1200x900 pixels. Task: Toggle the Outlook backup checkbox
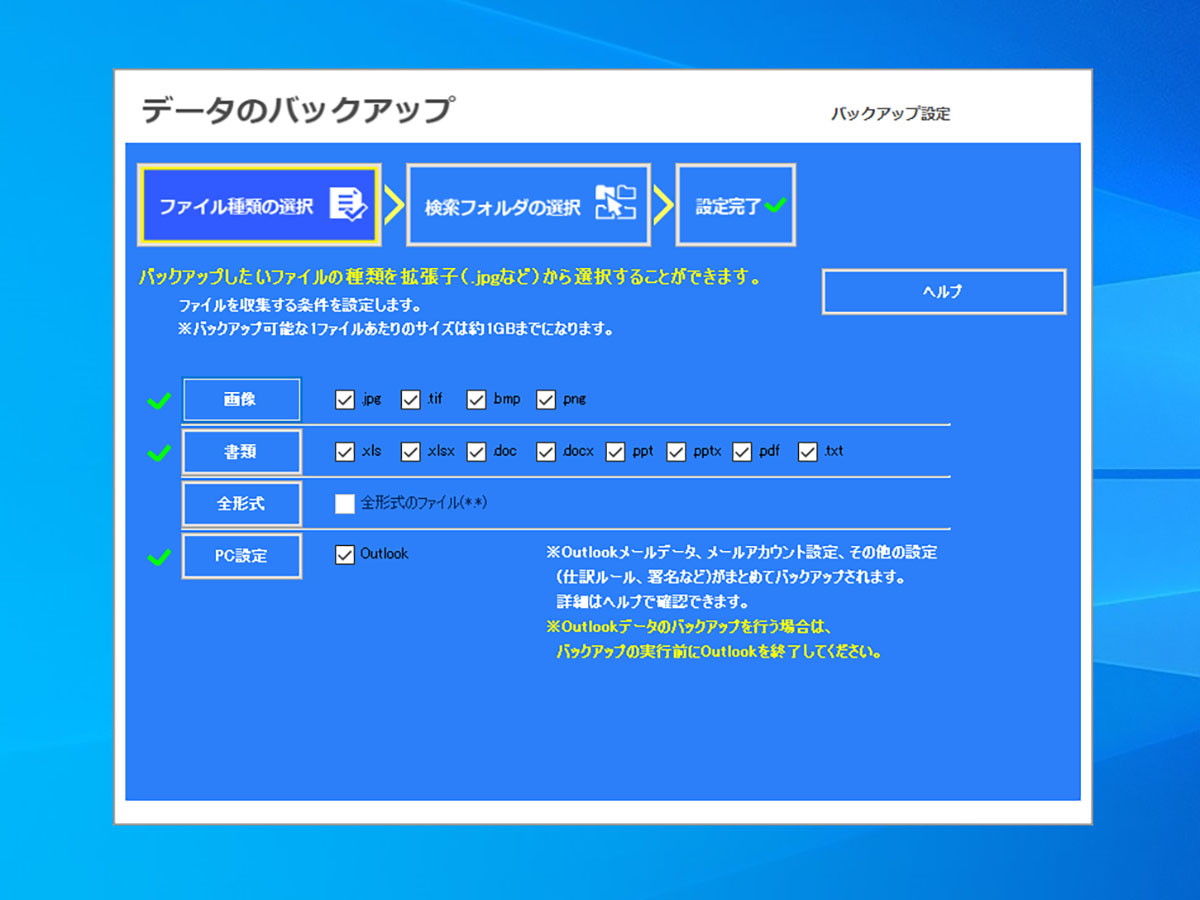tap(345, 555)
